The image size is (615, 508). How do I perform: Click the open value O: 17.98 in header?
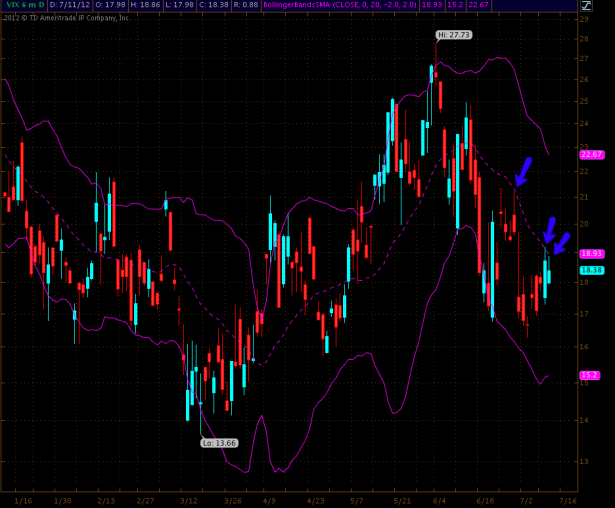(x=113, y=6)
